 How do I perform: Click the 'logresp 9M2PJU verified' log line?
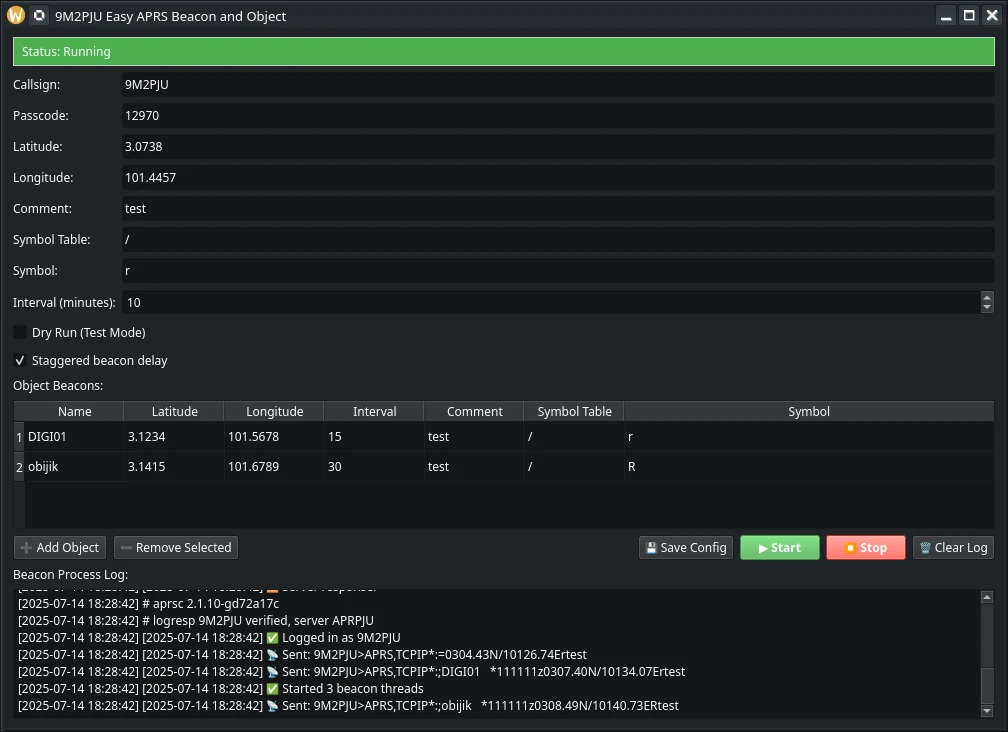(x=196, y=621)
